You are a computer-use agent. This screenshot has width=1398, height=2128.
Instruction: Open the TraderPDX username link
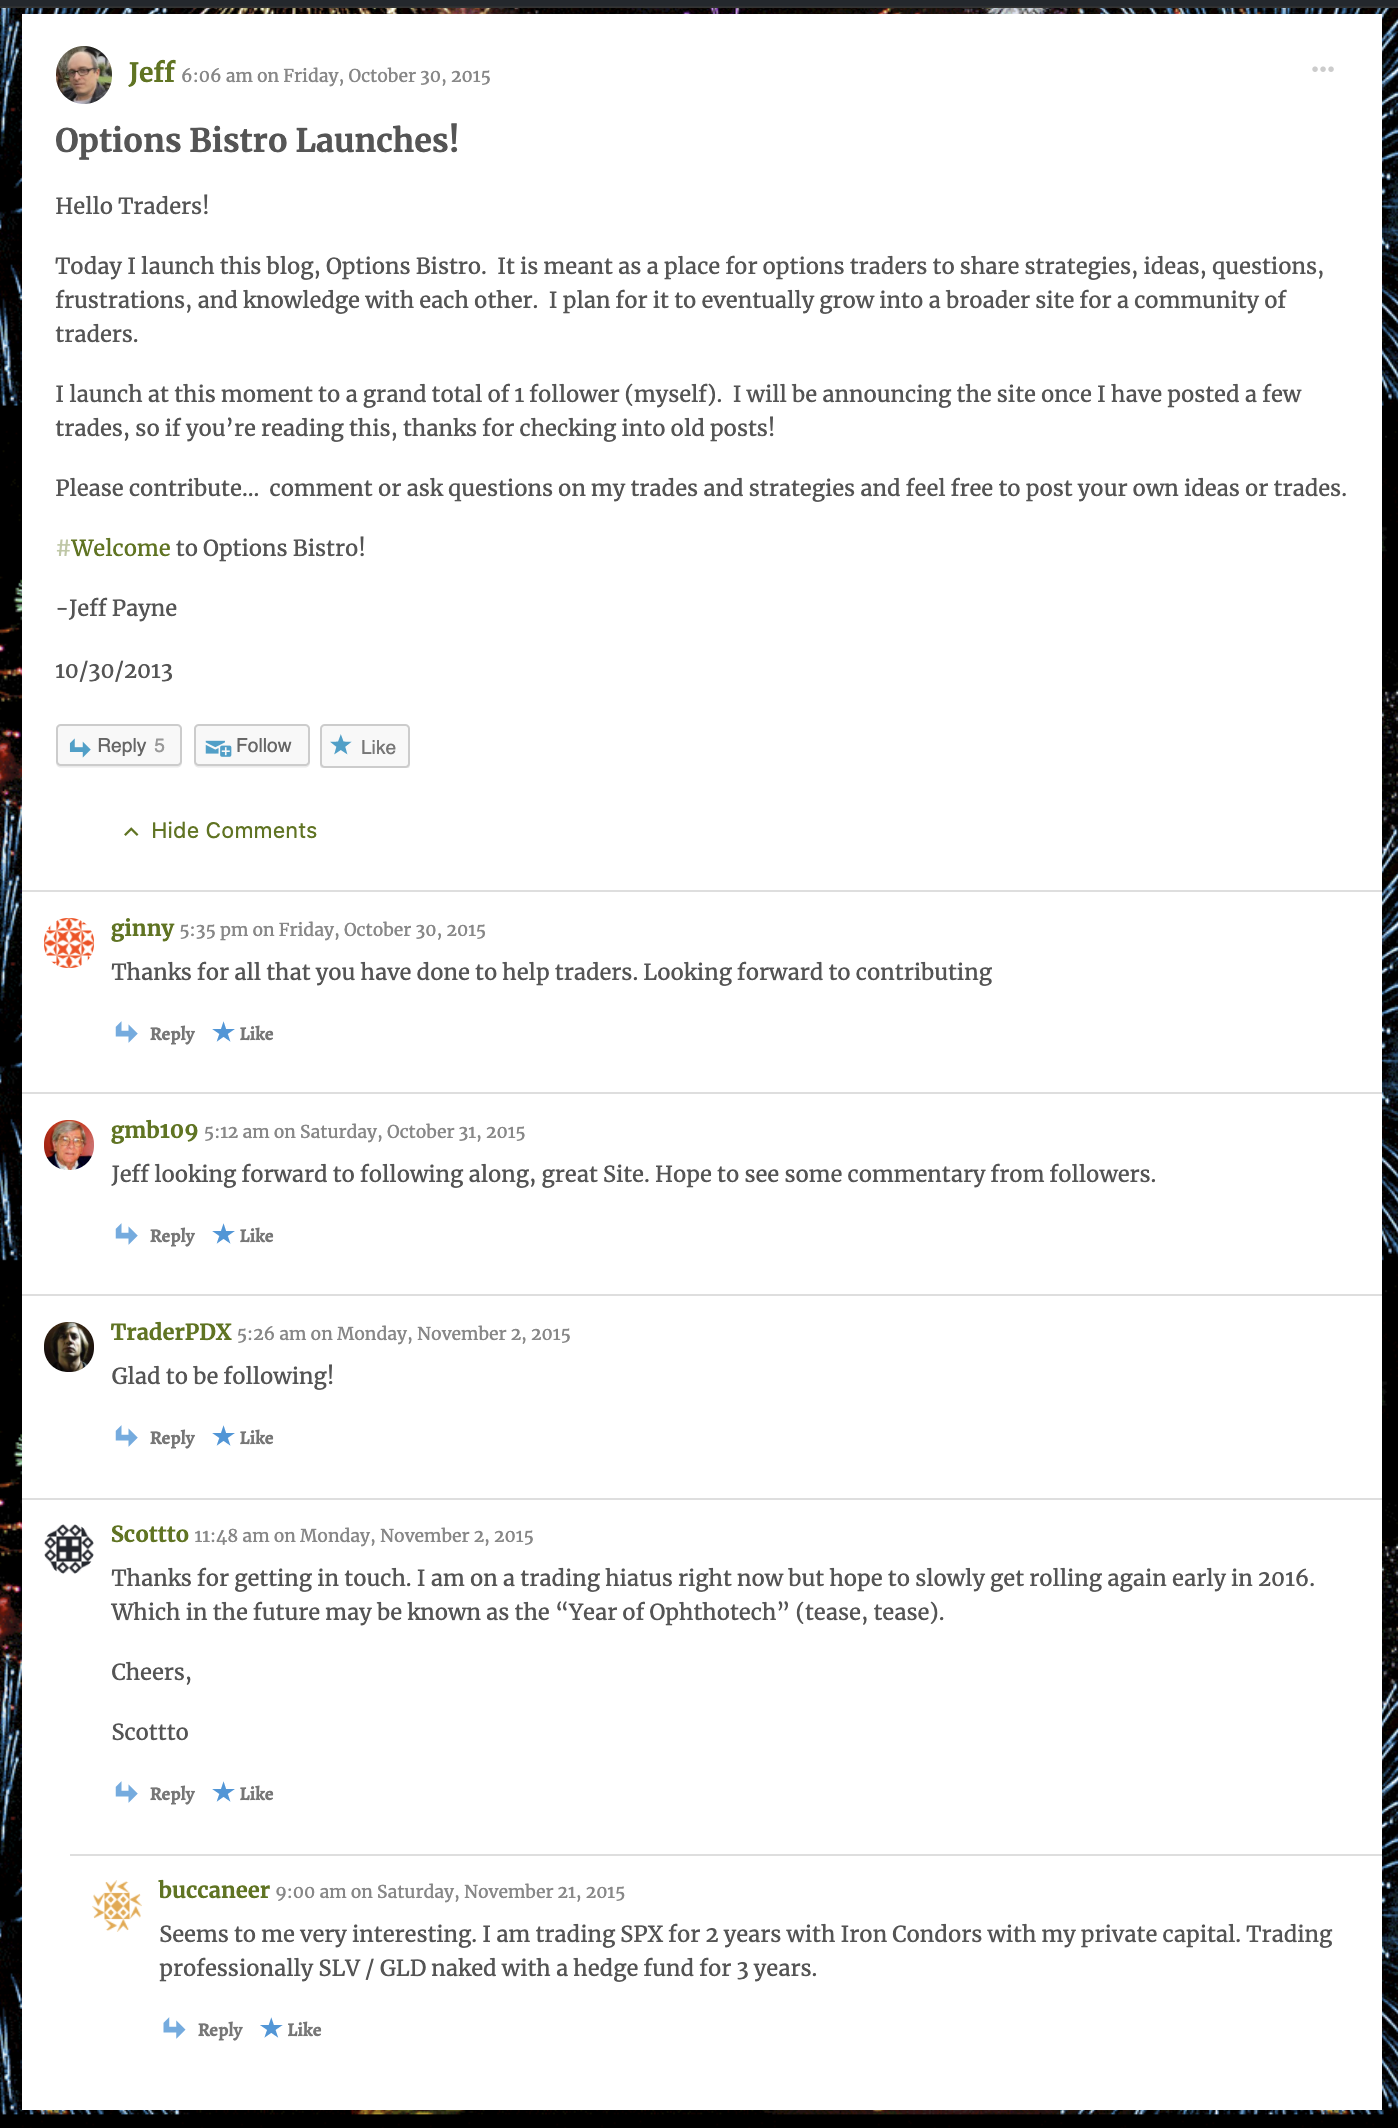171,1332
